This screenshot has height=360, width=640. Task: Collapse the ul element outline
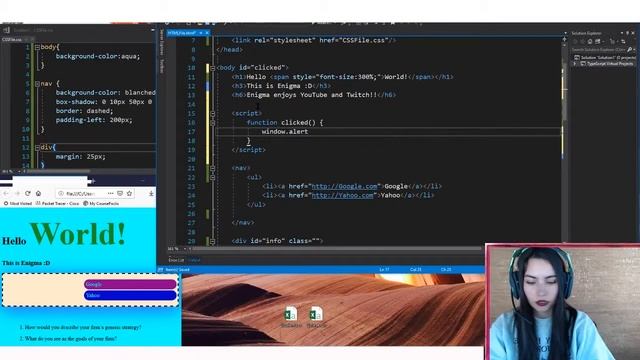coord(213,177)
